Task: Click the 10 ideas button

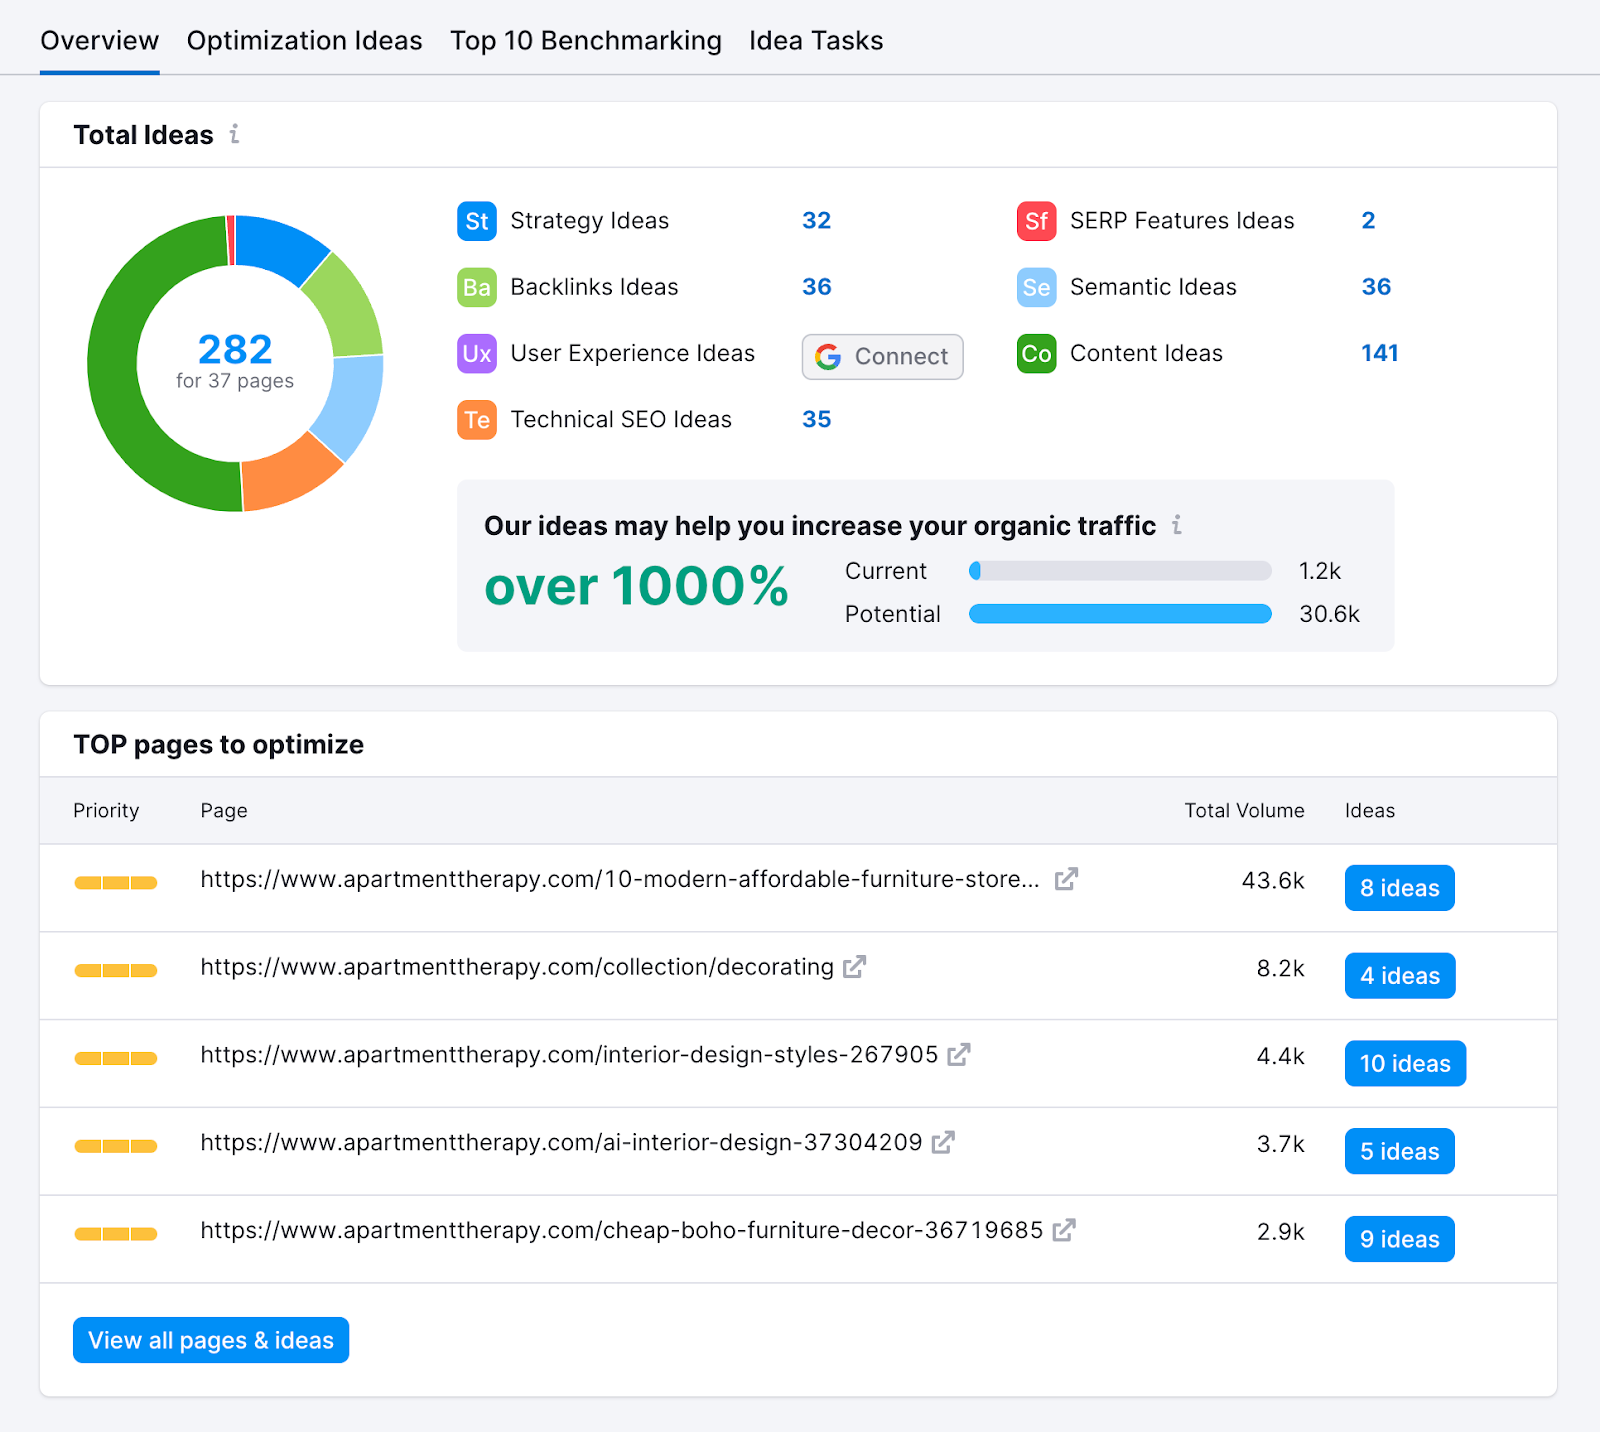Action: tap(1405, 1063)
